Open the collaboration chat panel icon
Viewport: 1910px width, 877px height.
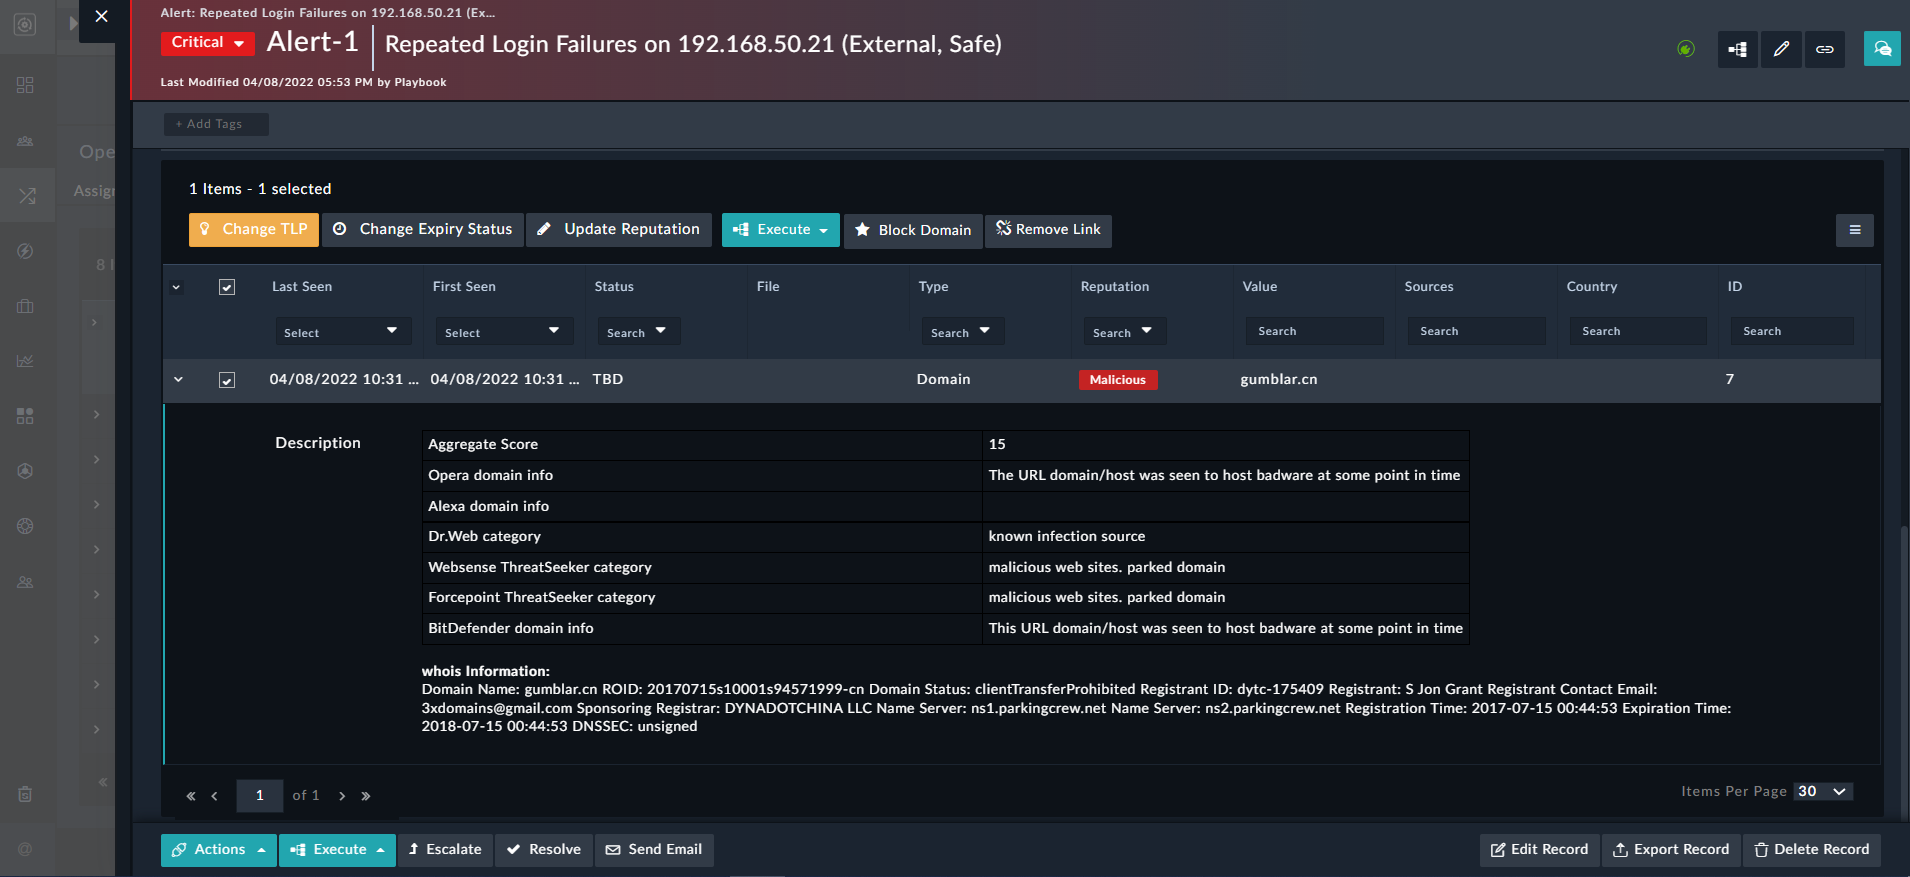(1882, 49)
